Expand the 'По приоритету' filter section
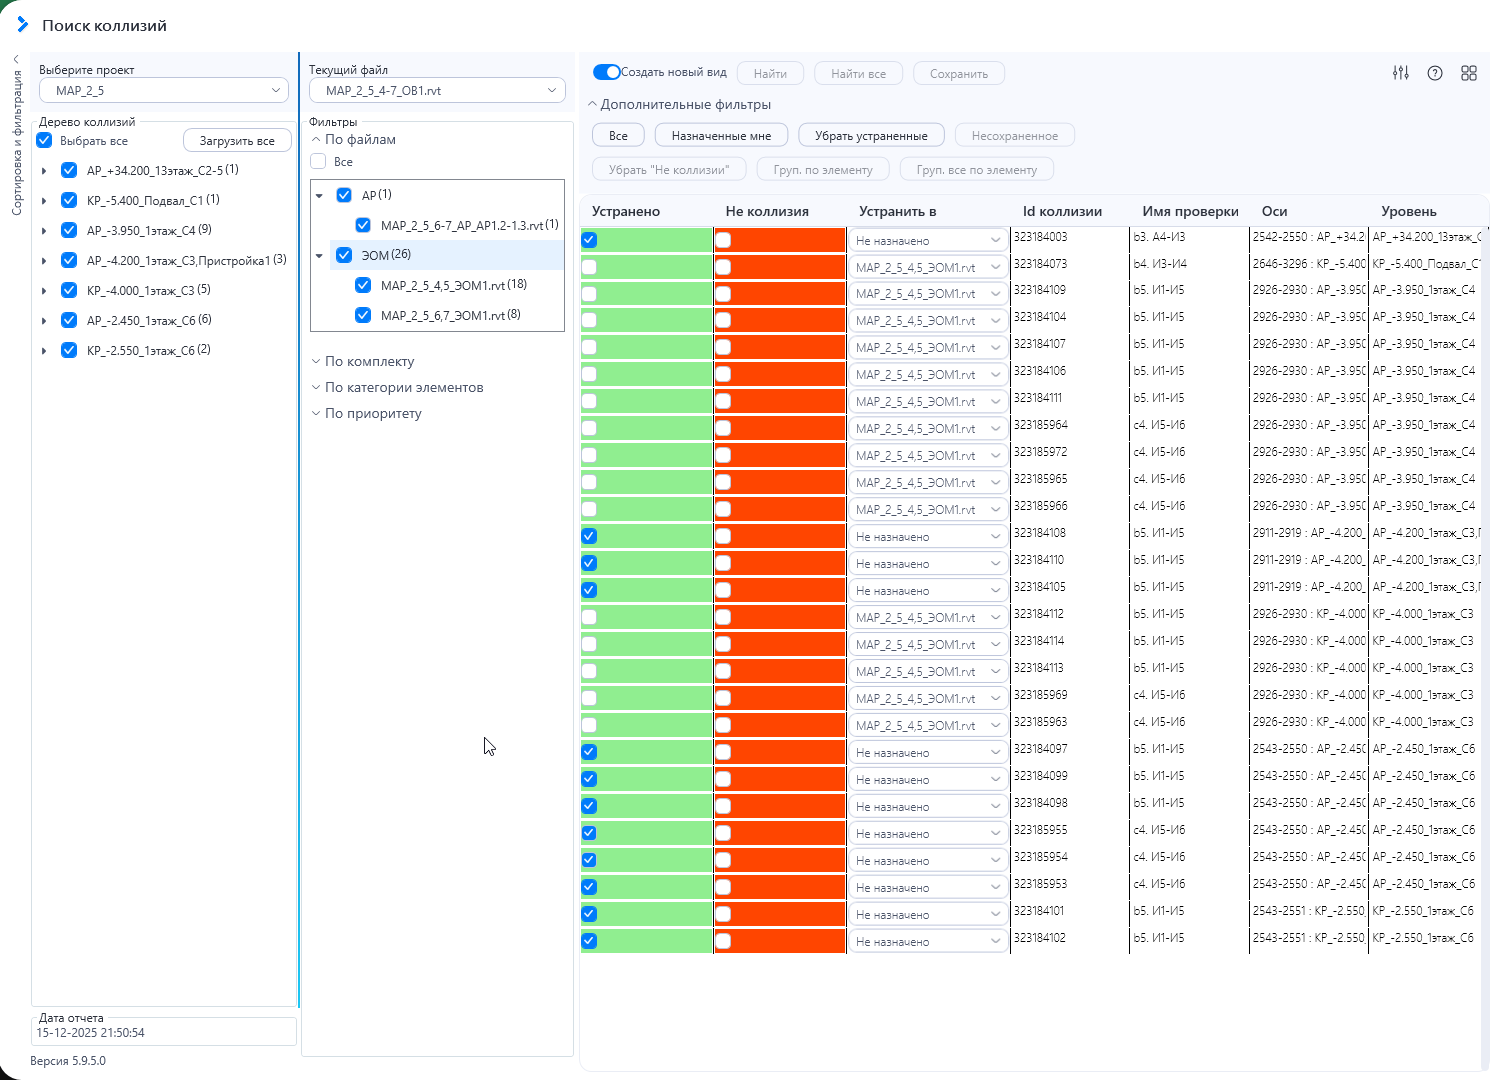 (373, 413)
